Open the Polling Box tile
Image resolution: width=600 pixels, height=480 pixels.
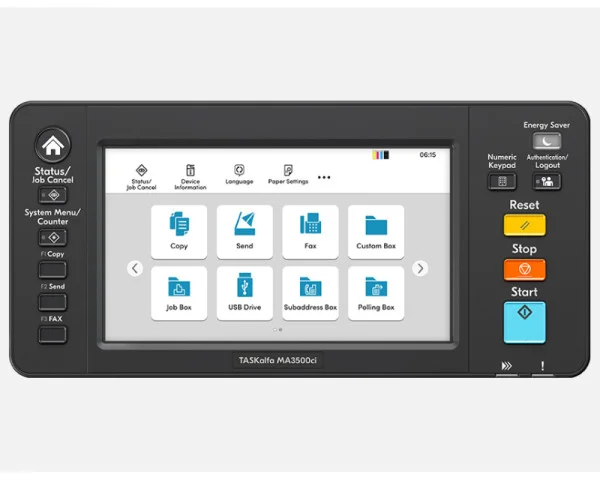pyautogui.click(x=376, y=293)
